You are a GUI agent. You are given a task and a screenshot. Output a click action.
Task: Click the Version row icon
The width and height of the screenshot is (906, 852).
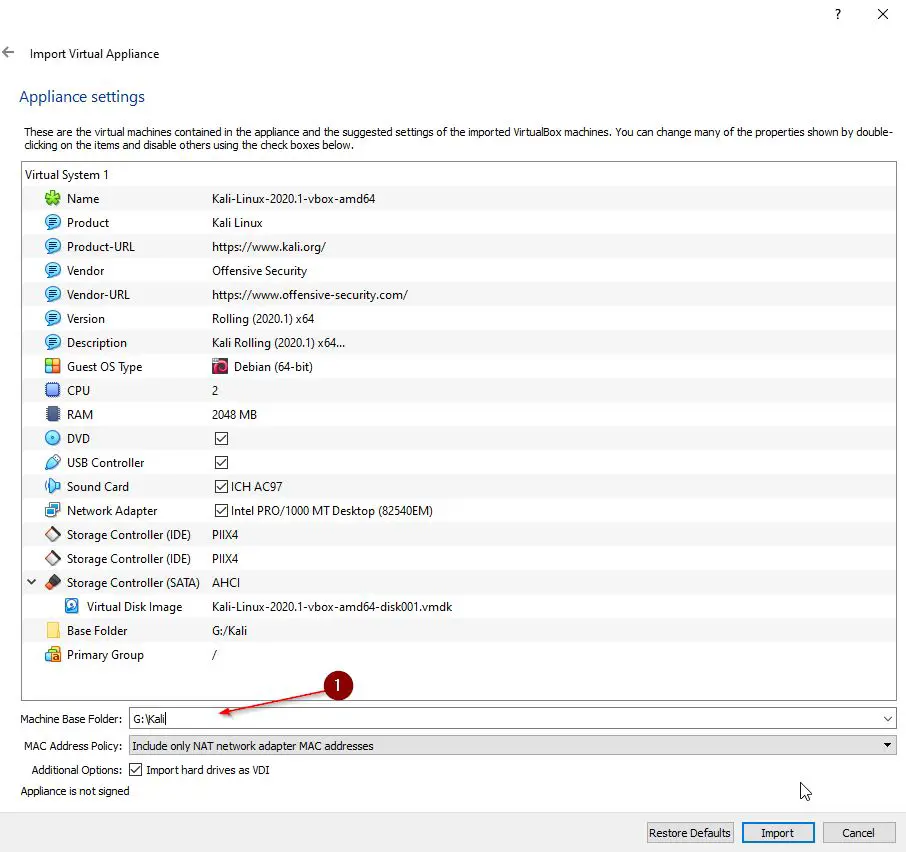tap(53, 318)
